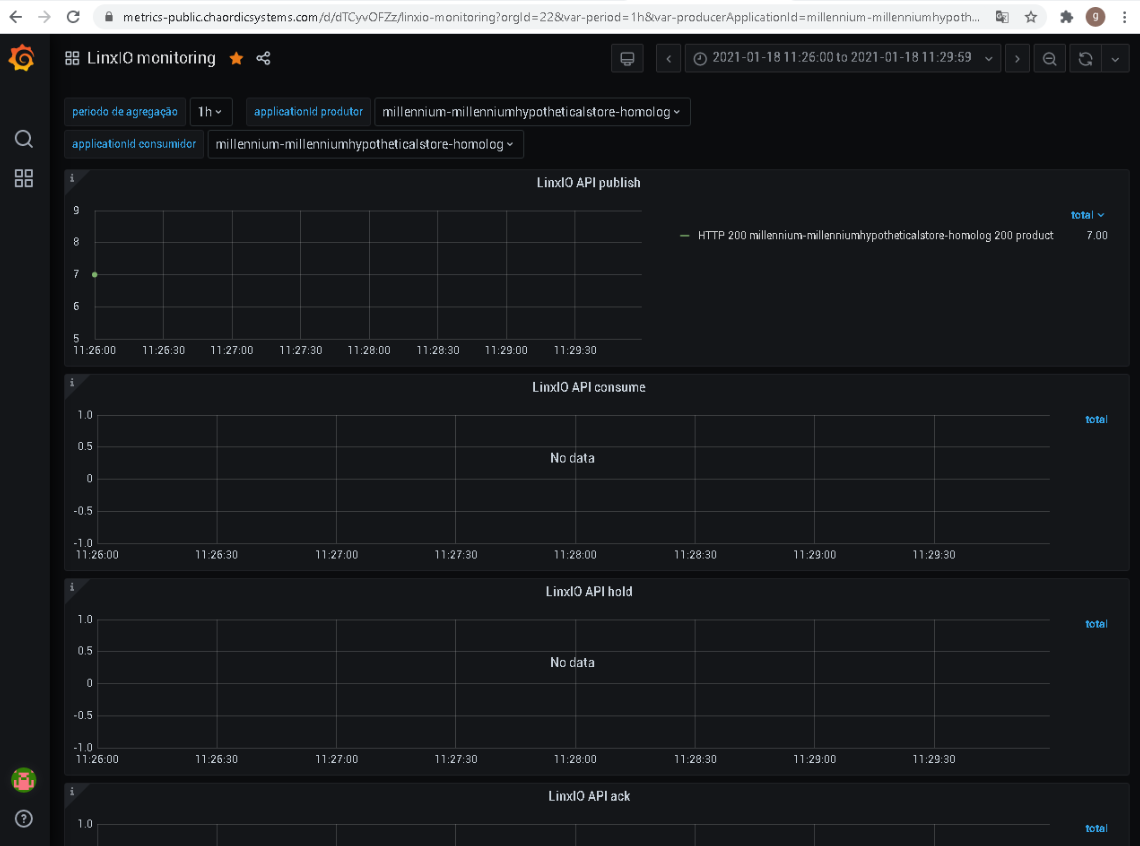Share the dashboard via share icon

coord(263,58)
